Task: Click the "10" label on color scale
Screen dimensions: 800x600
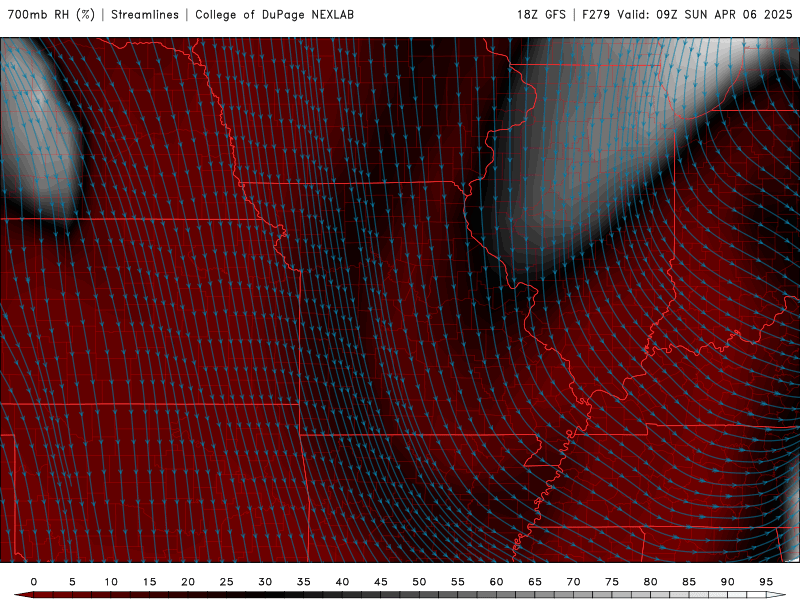Action: coord(111,582)
